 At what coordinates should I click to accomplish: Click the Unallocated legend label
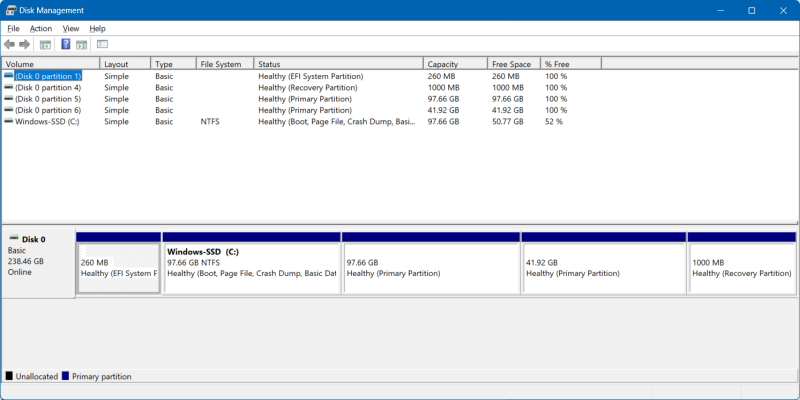tap(37, 377)
